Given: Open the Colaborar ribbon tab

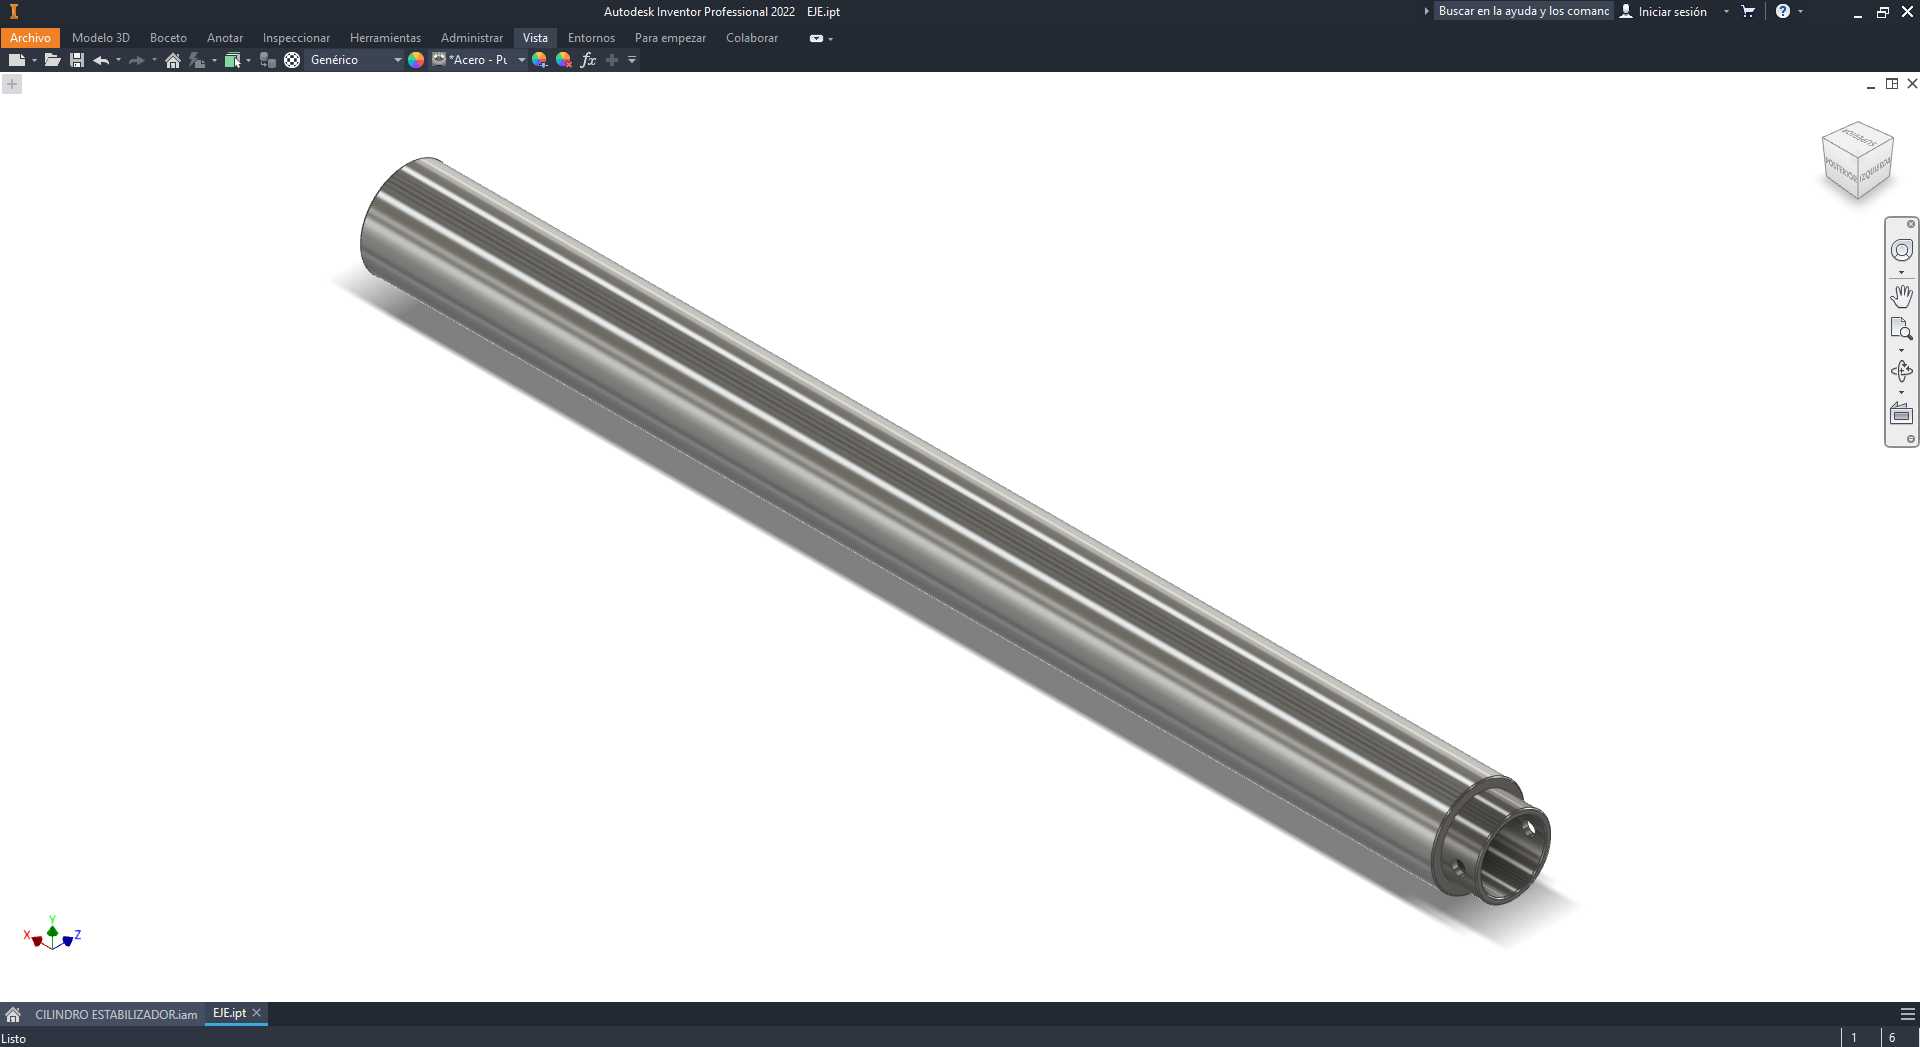Looking at the screenshot, I should (x=752, y=38).
